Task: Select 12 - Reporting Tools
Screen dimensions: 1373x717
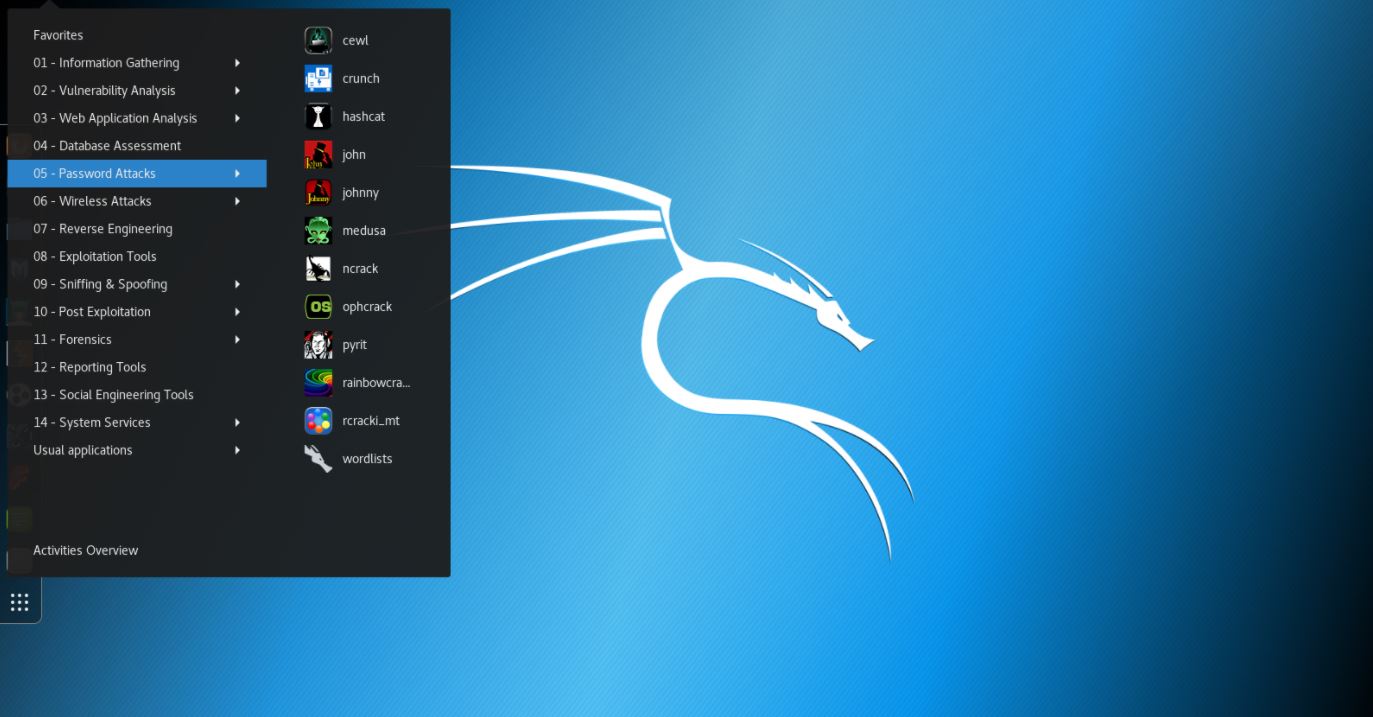Action: point(137,367)
